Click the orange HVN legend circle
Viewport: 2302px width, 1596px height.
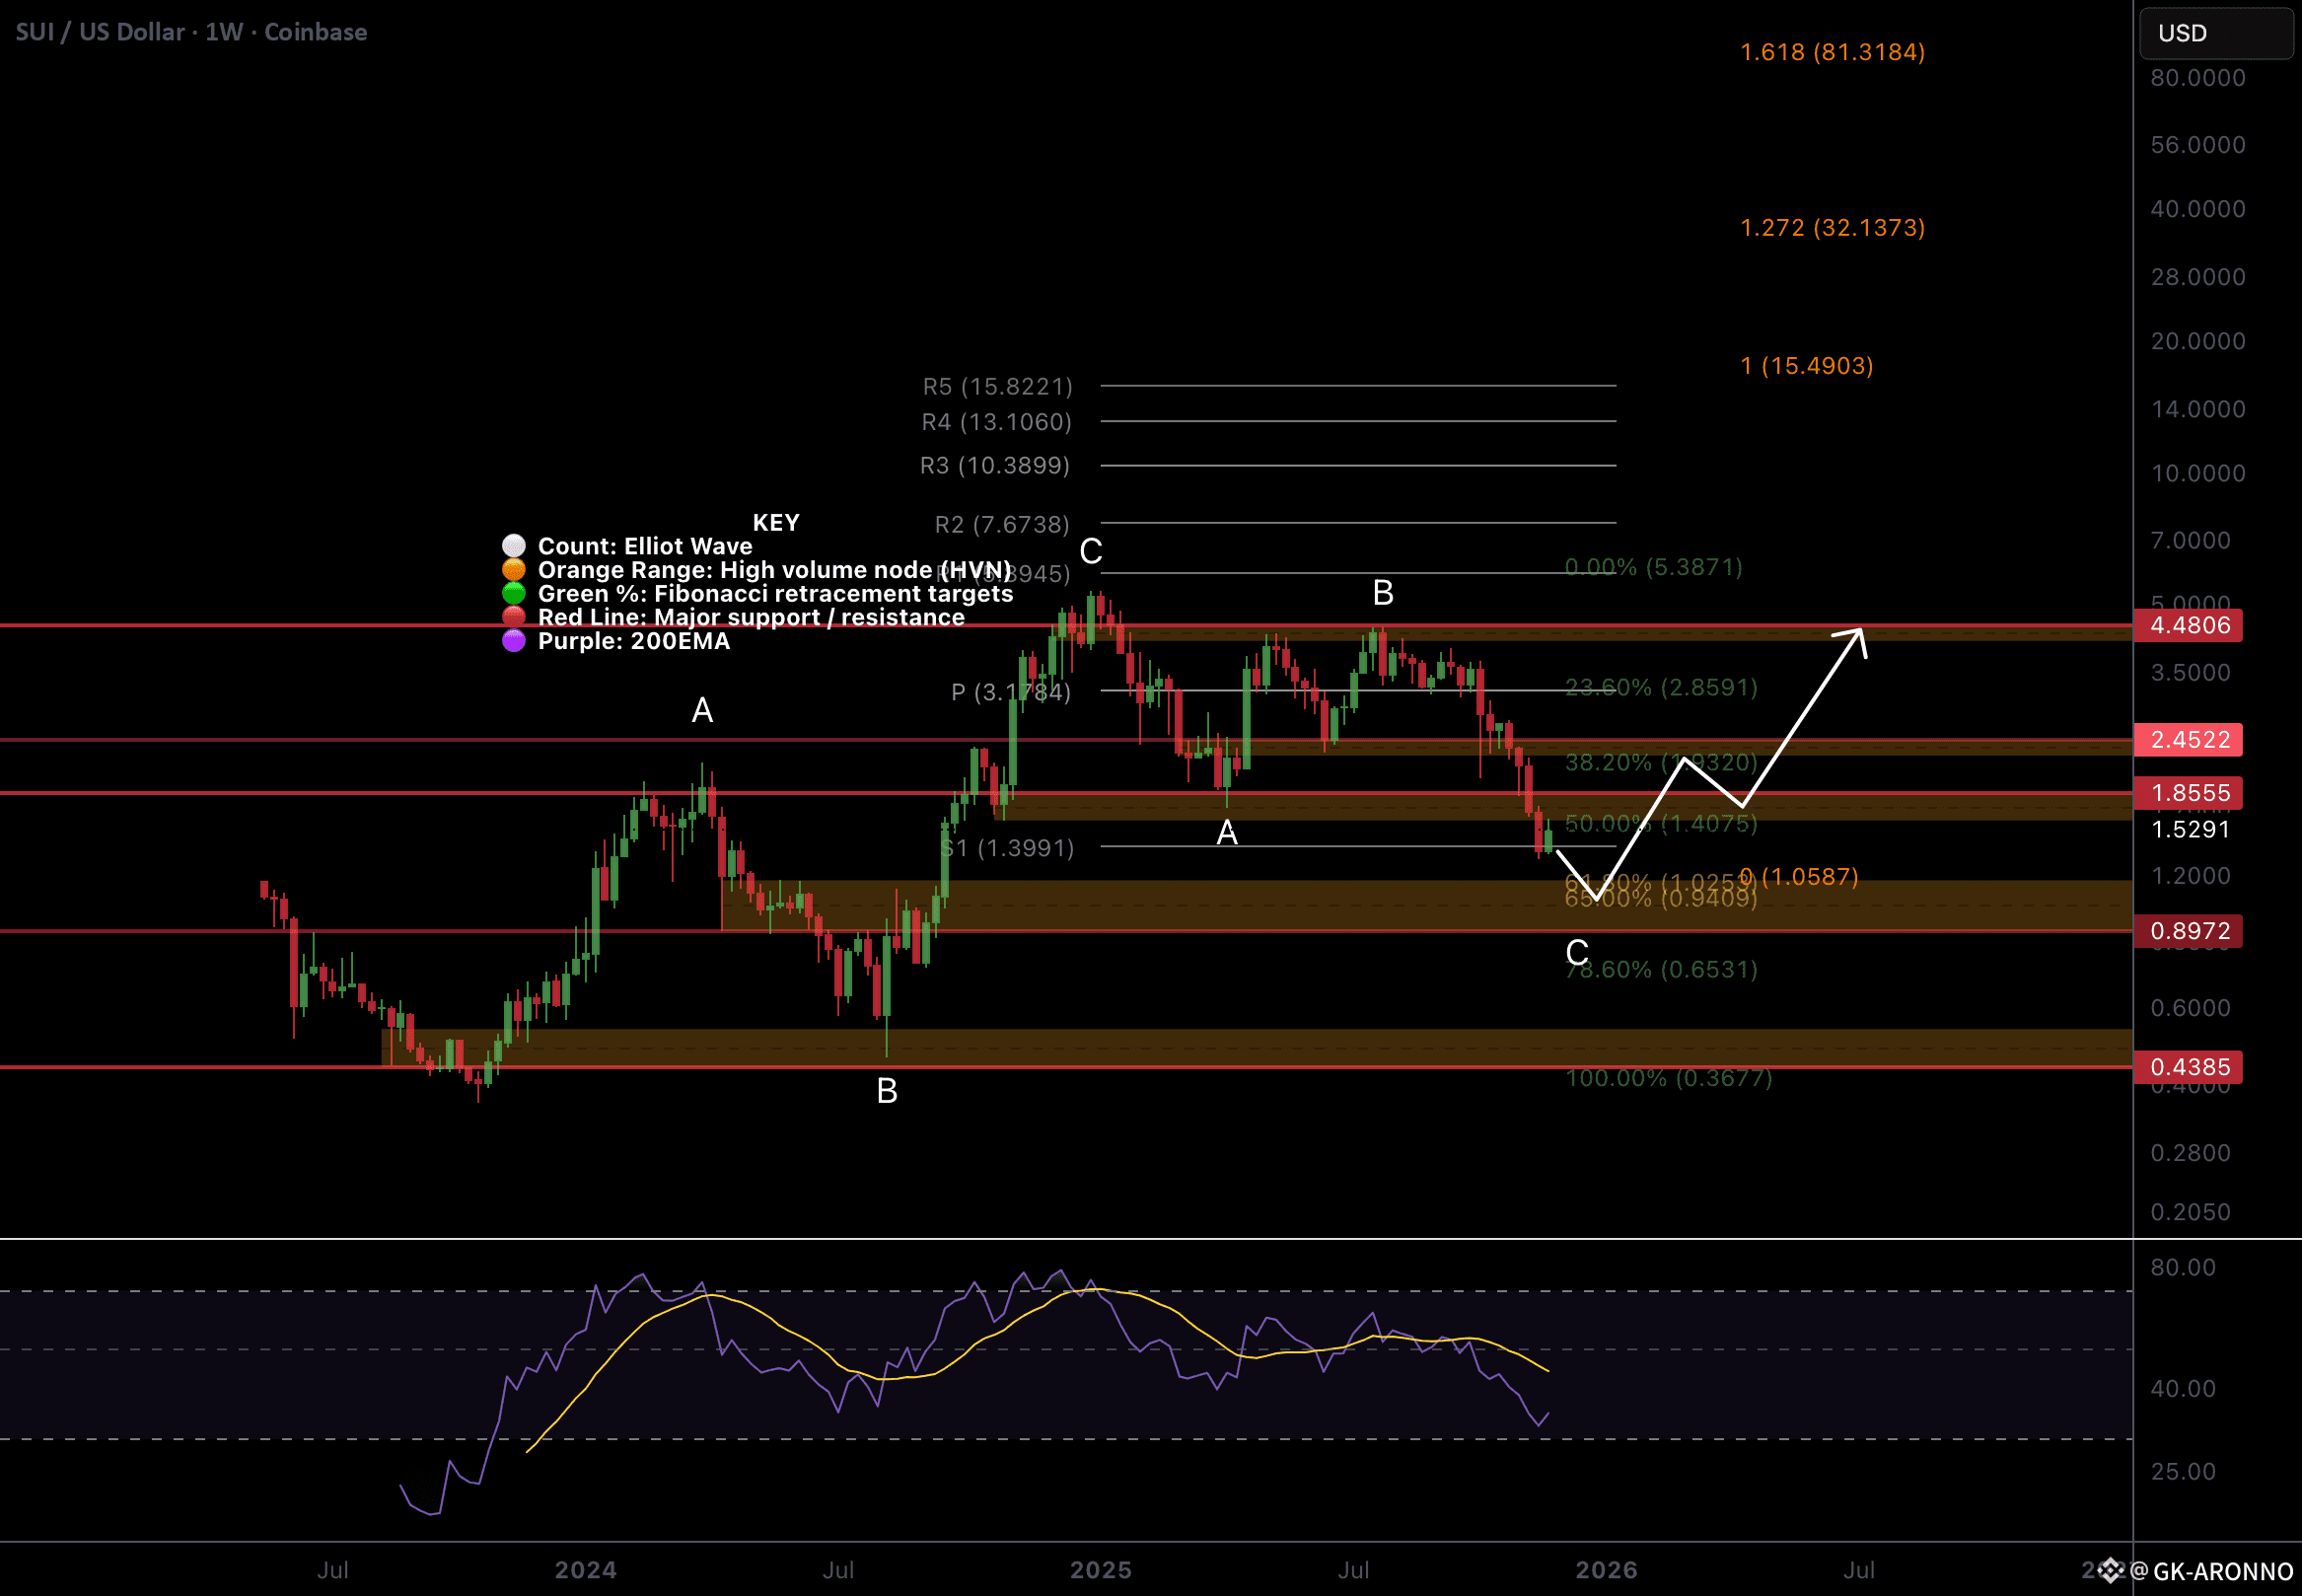click(513, 570)
